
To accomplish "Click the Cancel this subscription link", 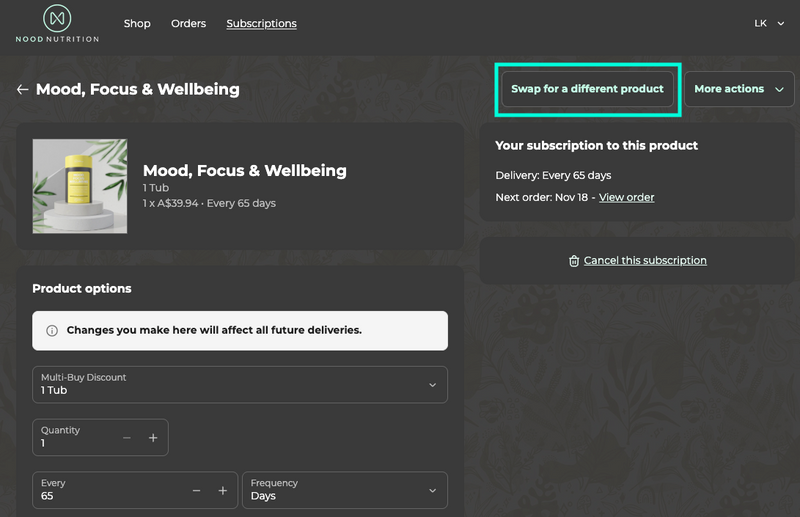I will click(645, 261).
